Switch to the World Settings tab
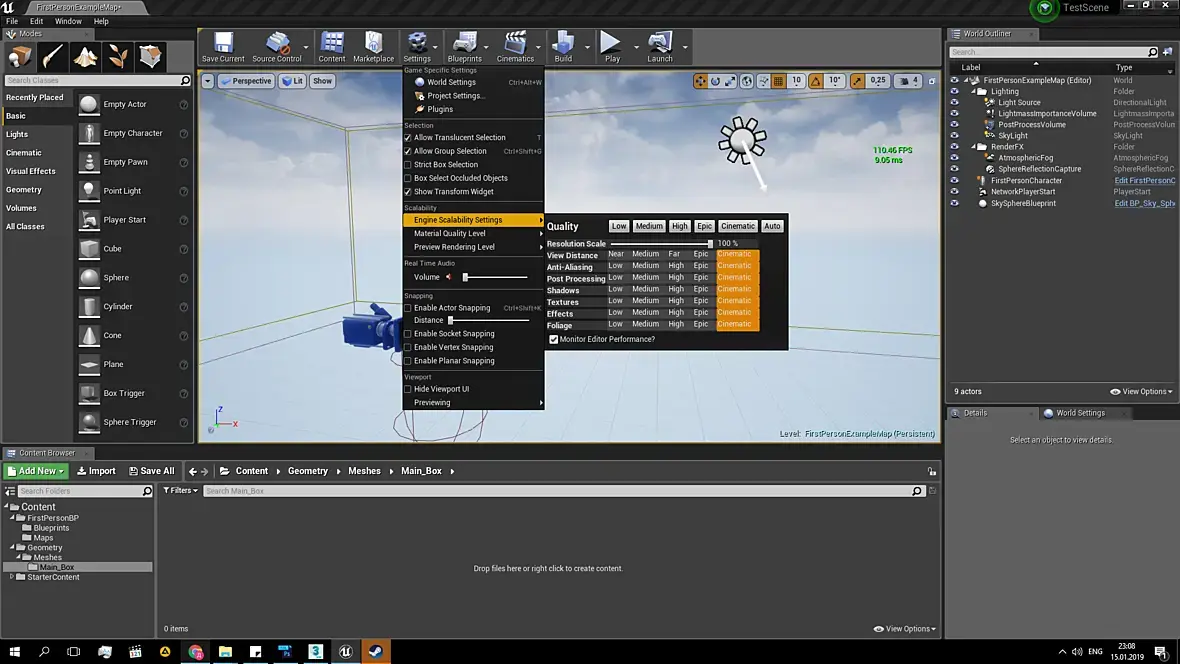The width and height of the screenshot is (1180, 664). click(1080, 413)
